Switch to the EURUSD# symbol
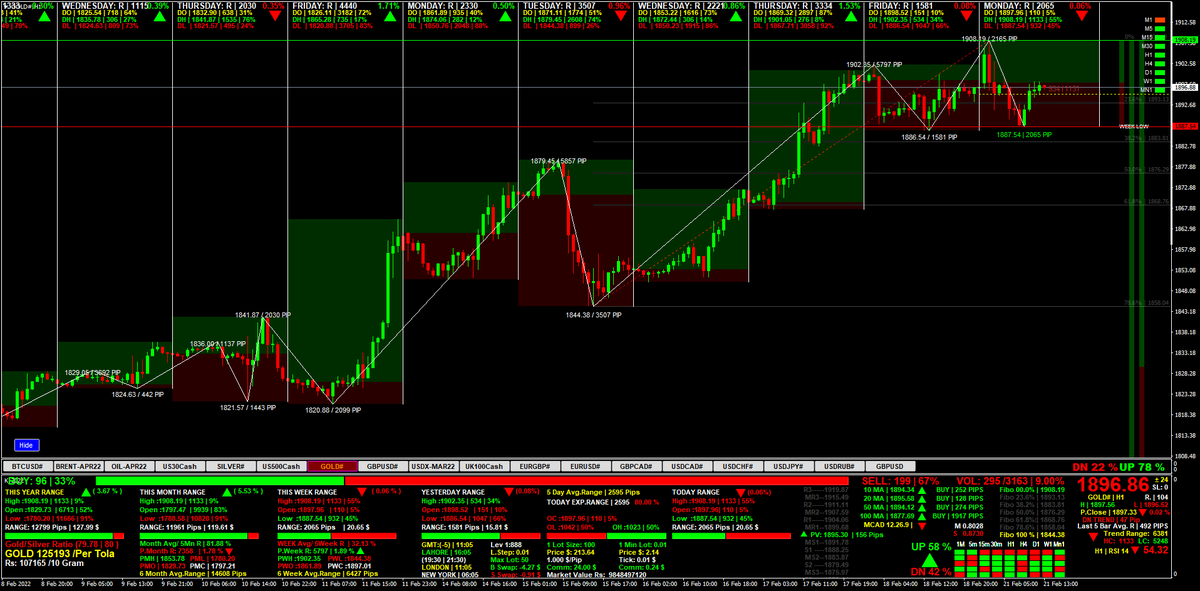1200x591 pixels. (x=585, y=466)
